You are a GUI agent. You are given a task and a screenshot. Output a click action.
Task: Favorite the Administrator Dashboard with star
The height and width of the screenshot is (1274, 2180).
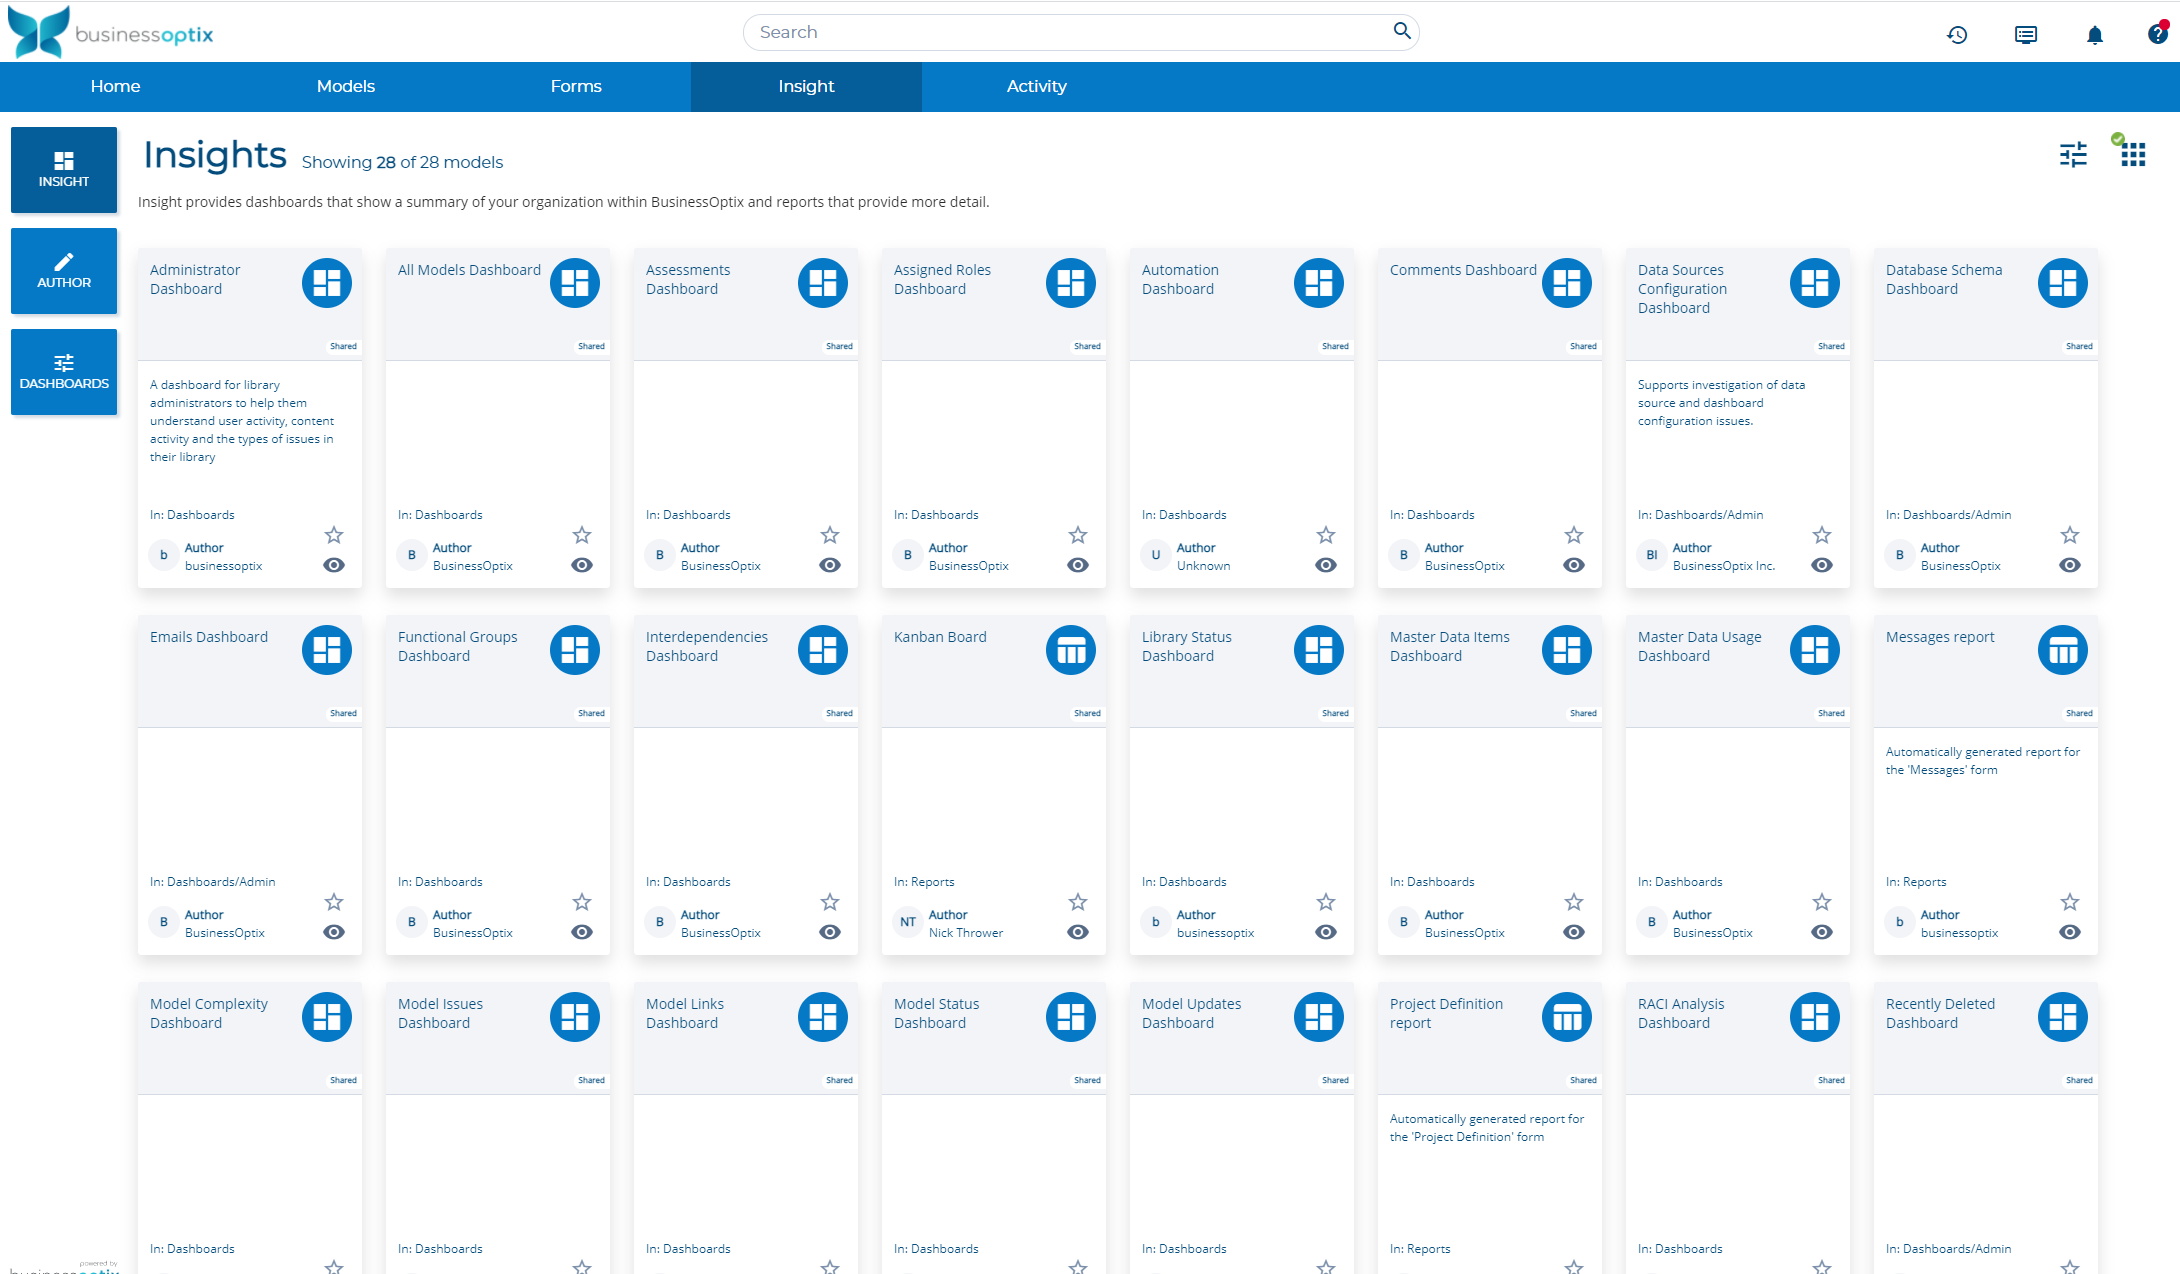pyautogui.click(x=334, y=535)
